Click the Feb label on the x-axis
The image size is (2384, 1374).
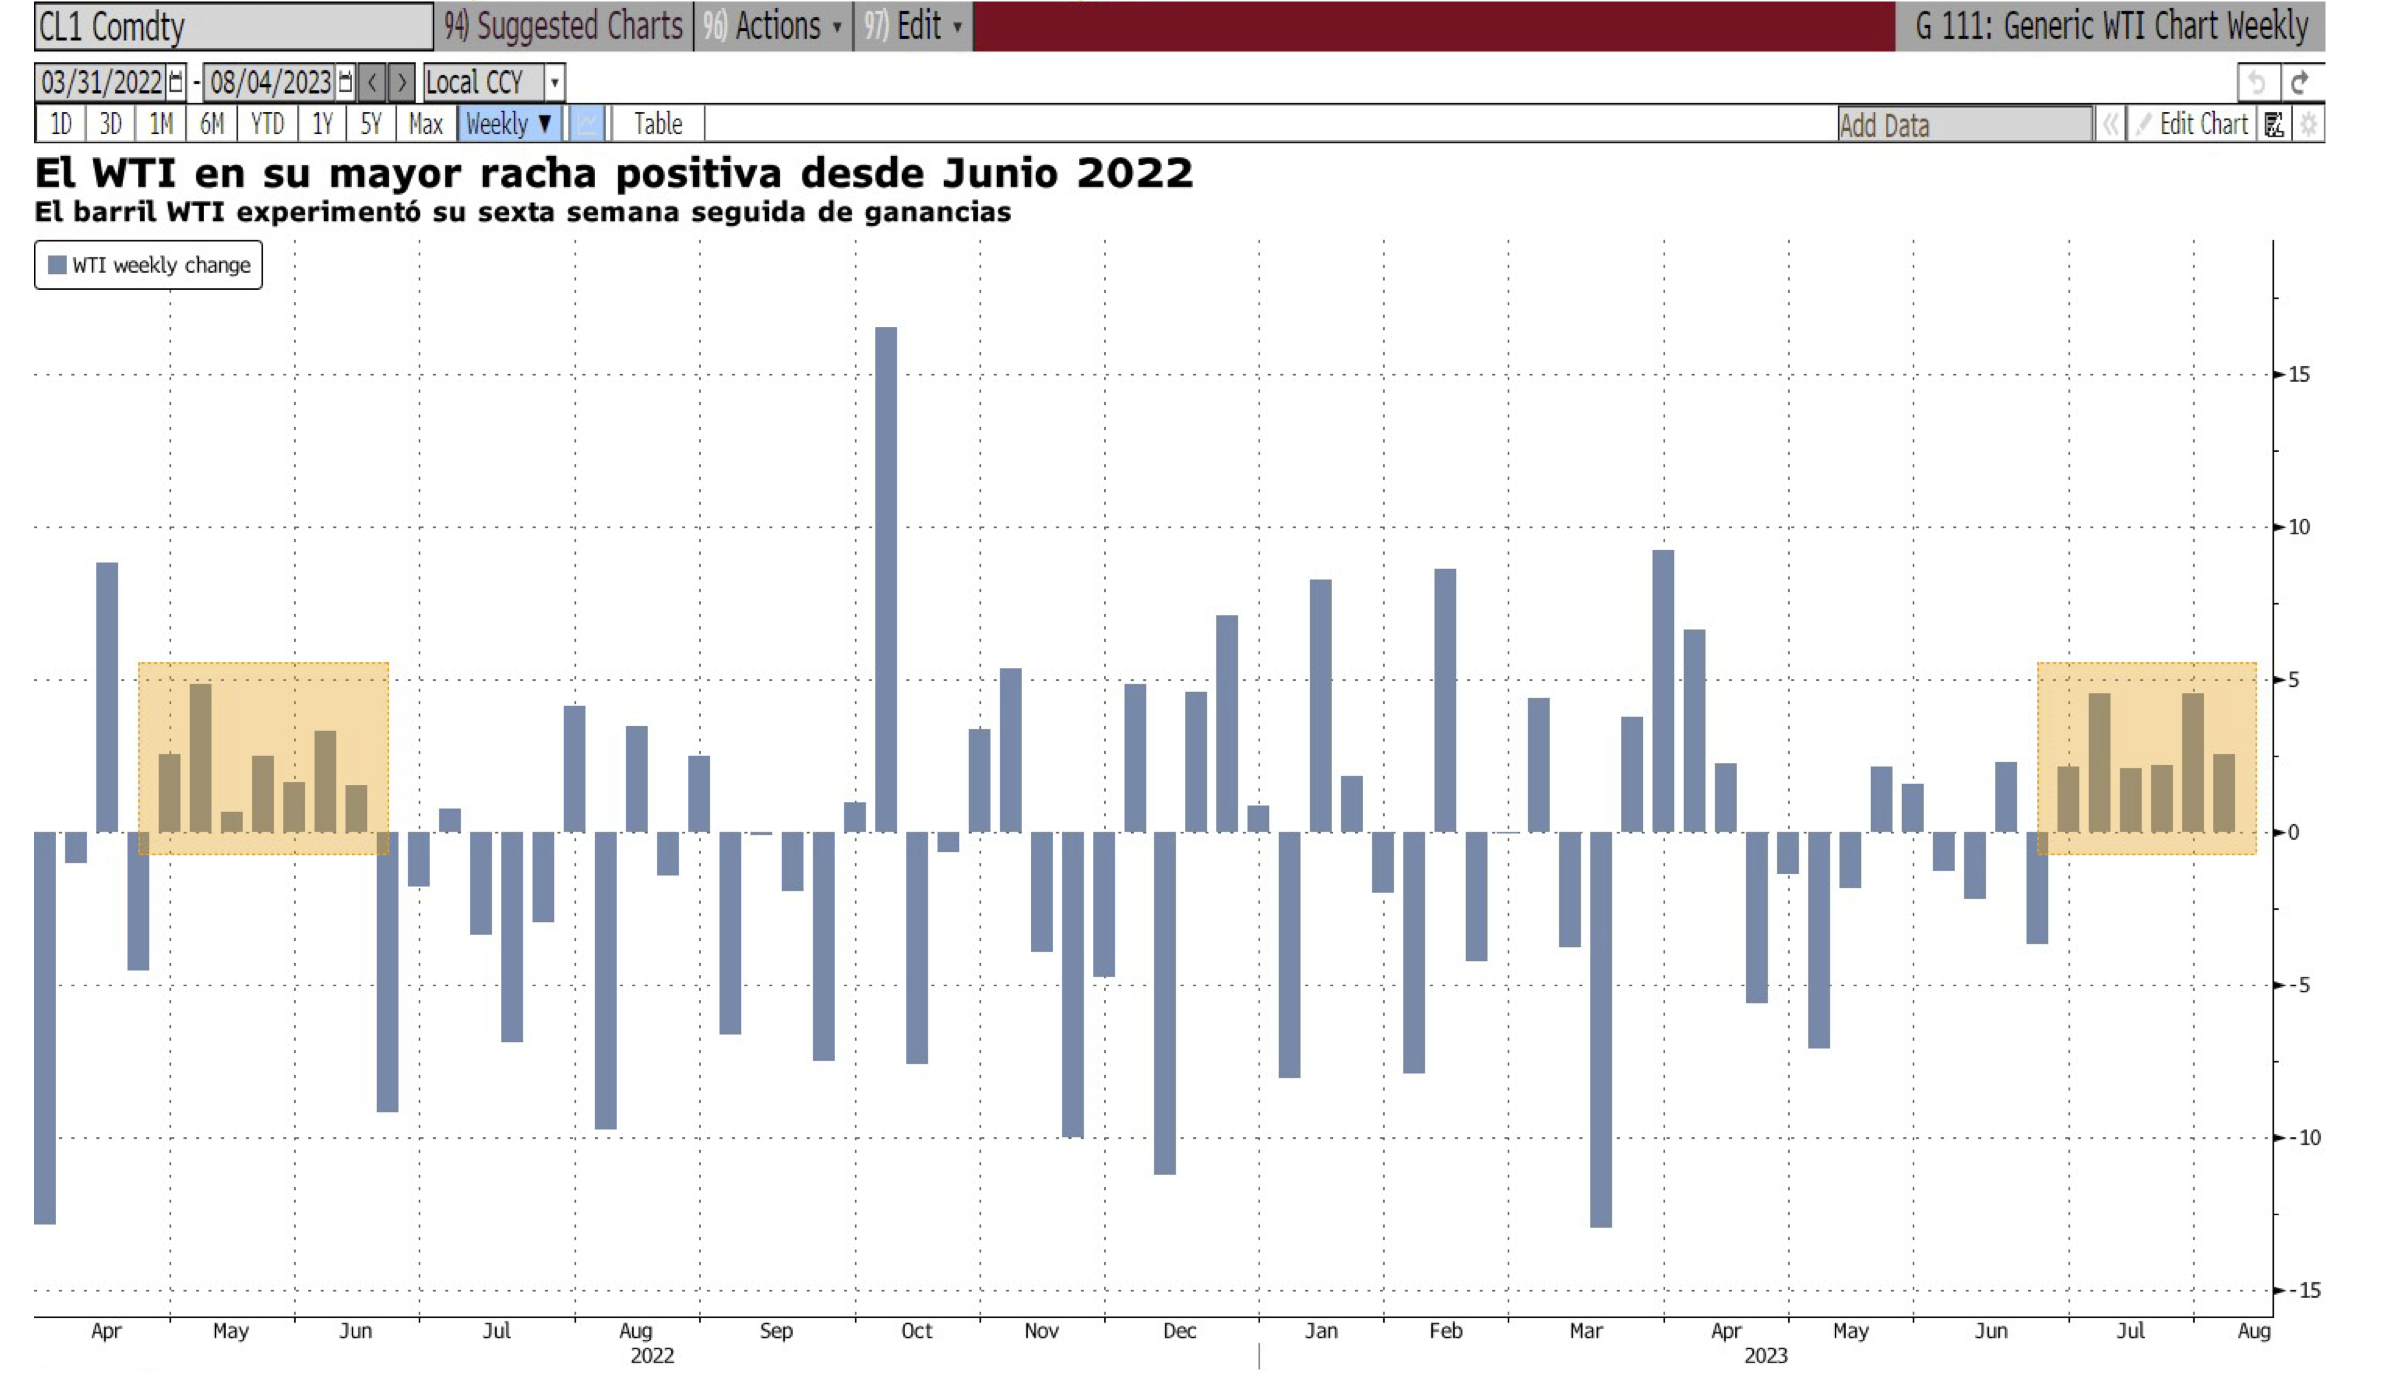1446,1331
